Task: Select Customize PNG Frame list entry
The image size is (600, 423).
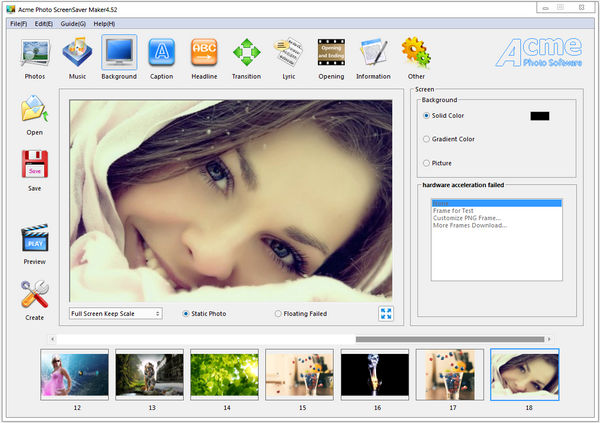Action: click(467, 218)
